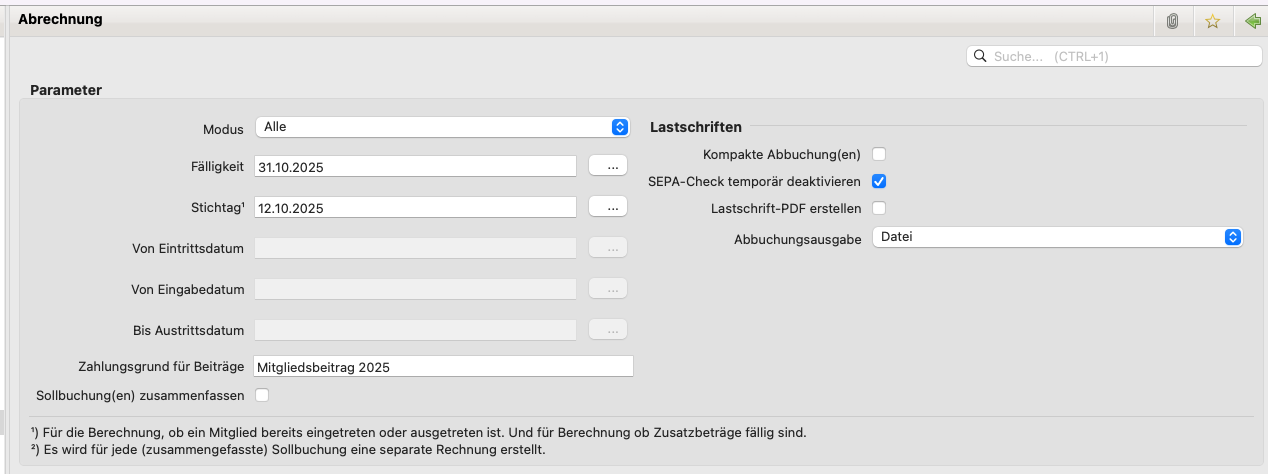Click the green back arrow icon

pos(1252,21)
